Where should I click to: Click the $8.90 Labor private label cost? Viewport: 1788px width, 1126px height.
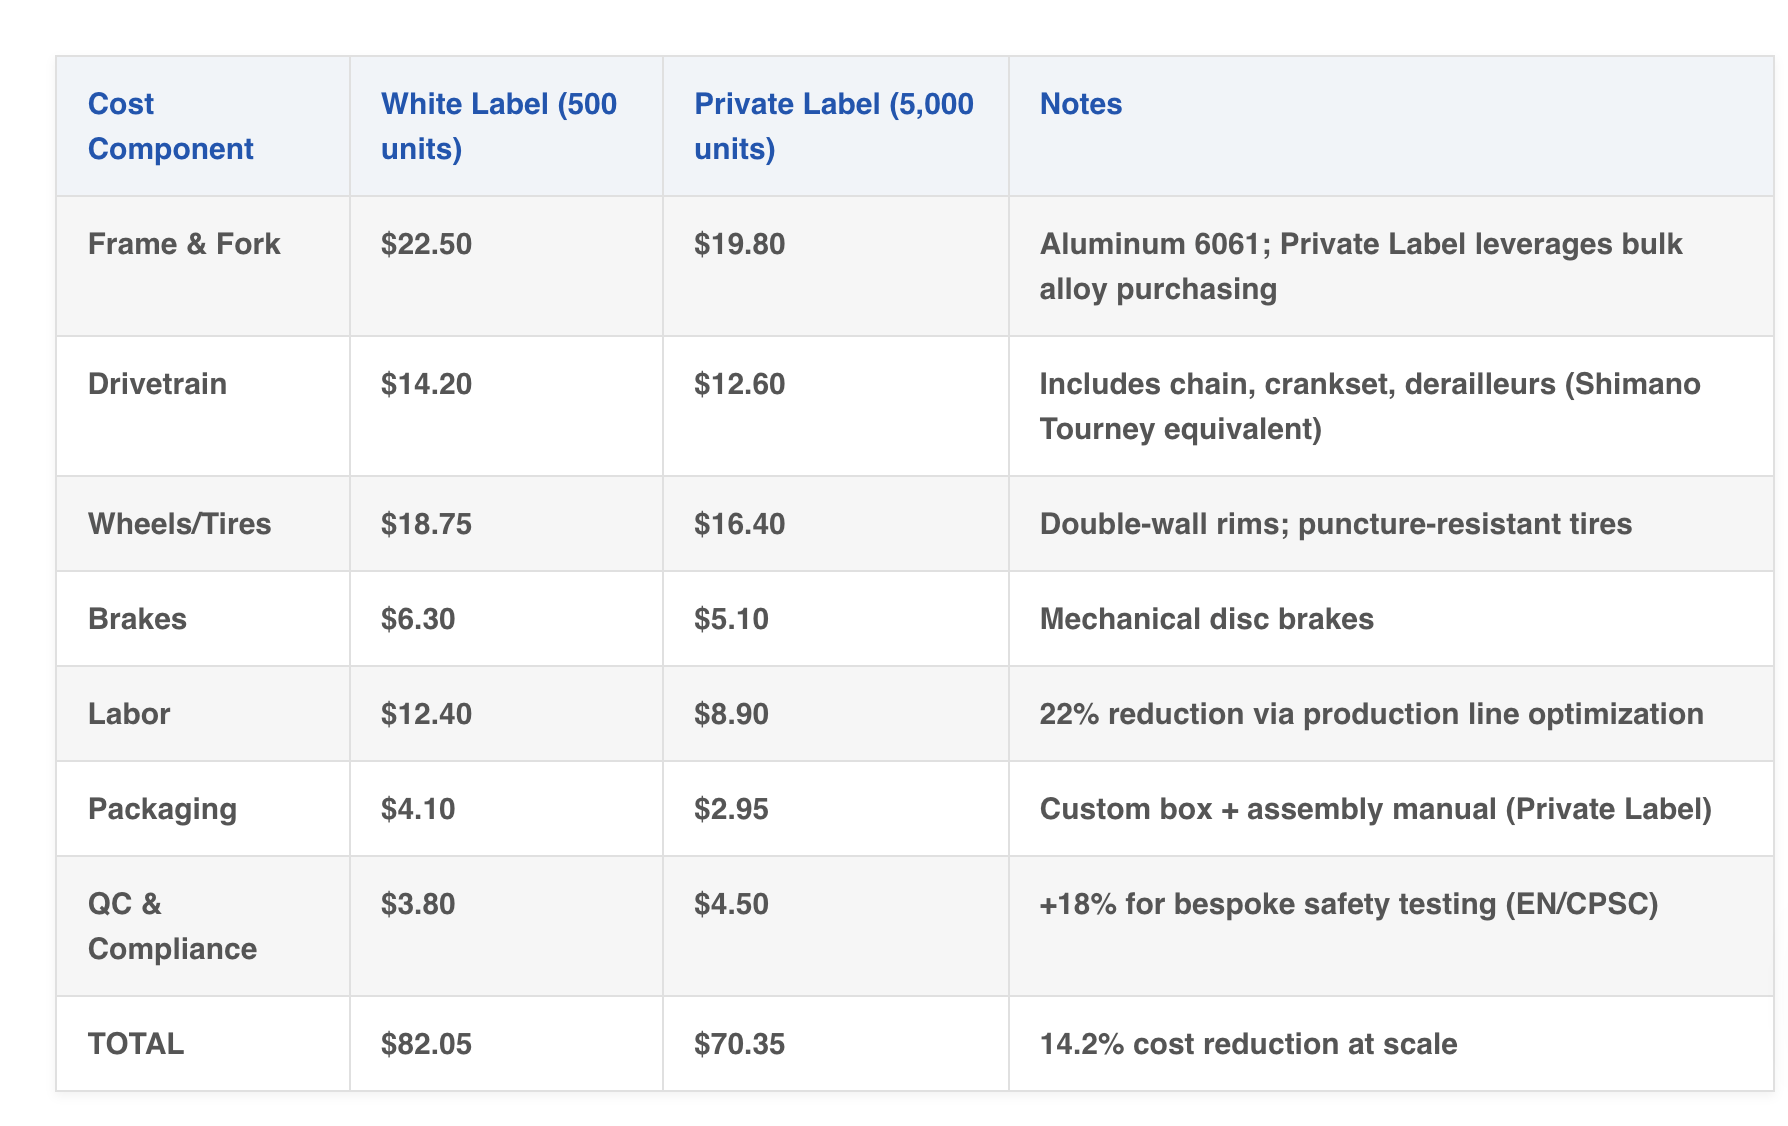point(731,714)
